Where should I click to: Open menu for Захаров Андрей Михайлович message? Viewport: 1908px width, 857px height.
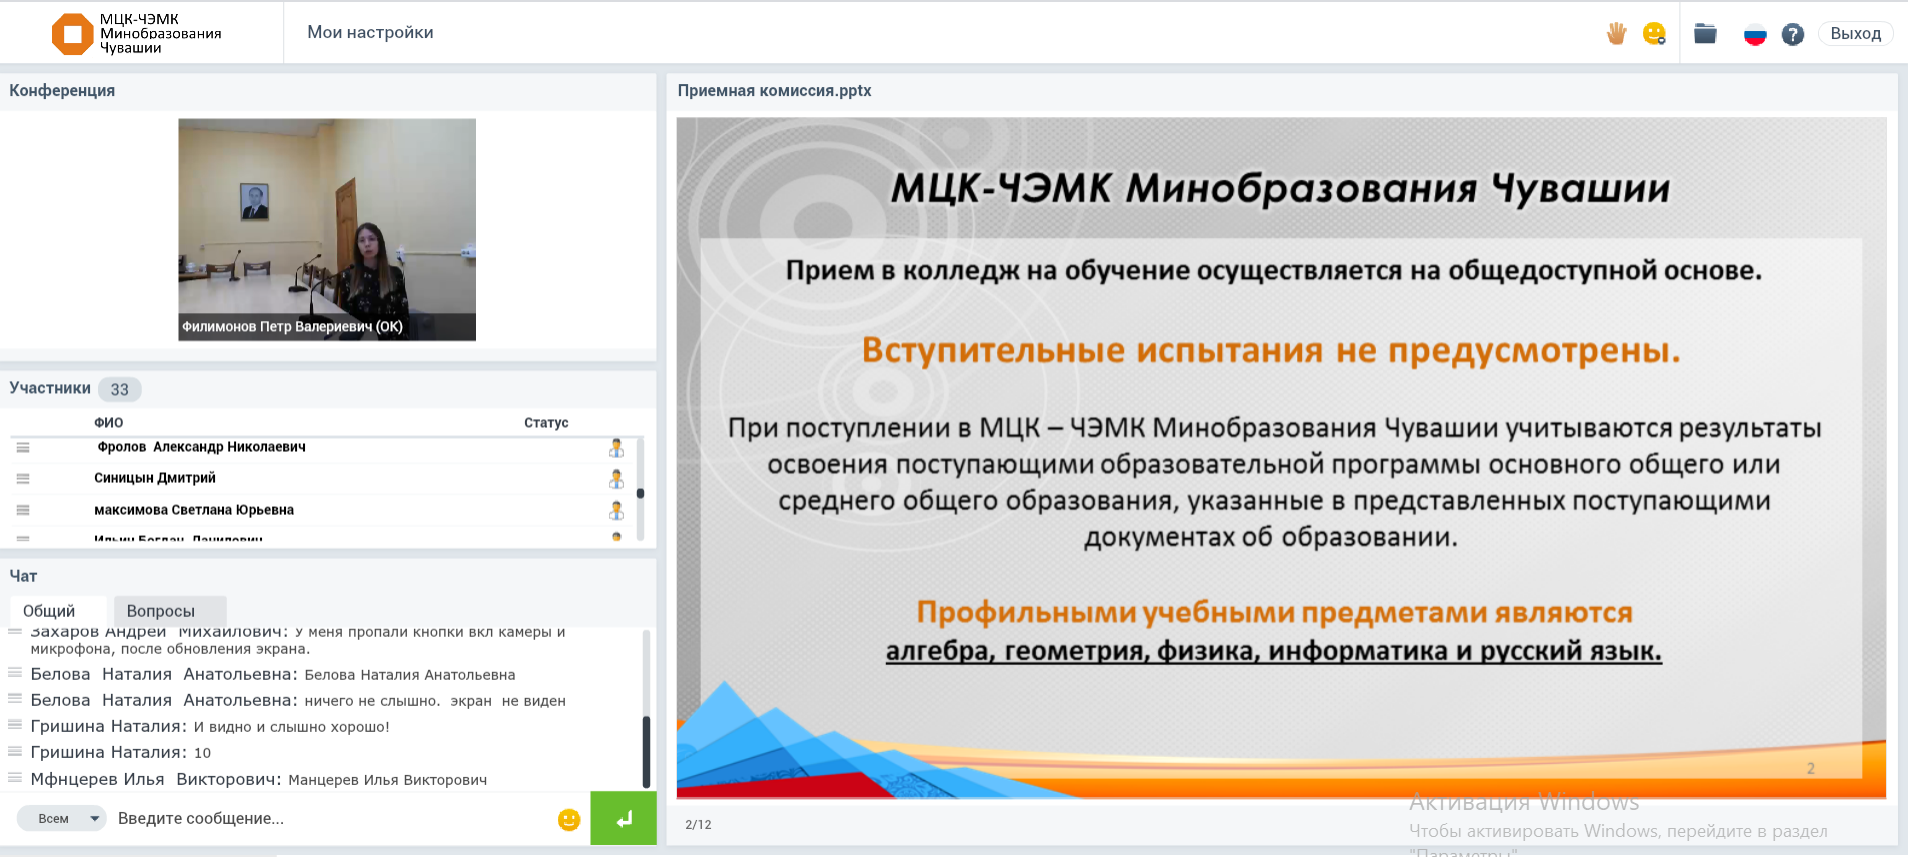point(15,632)
